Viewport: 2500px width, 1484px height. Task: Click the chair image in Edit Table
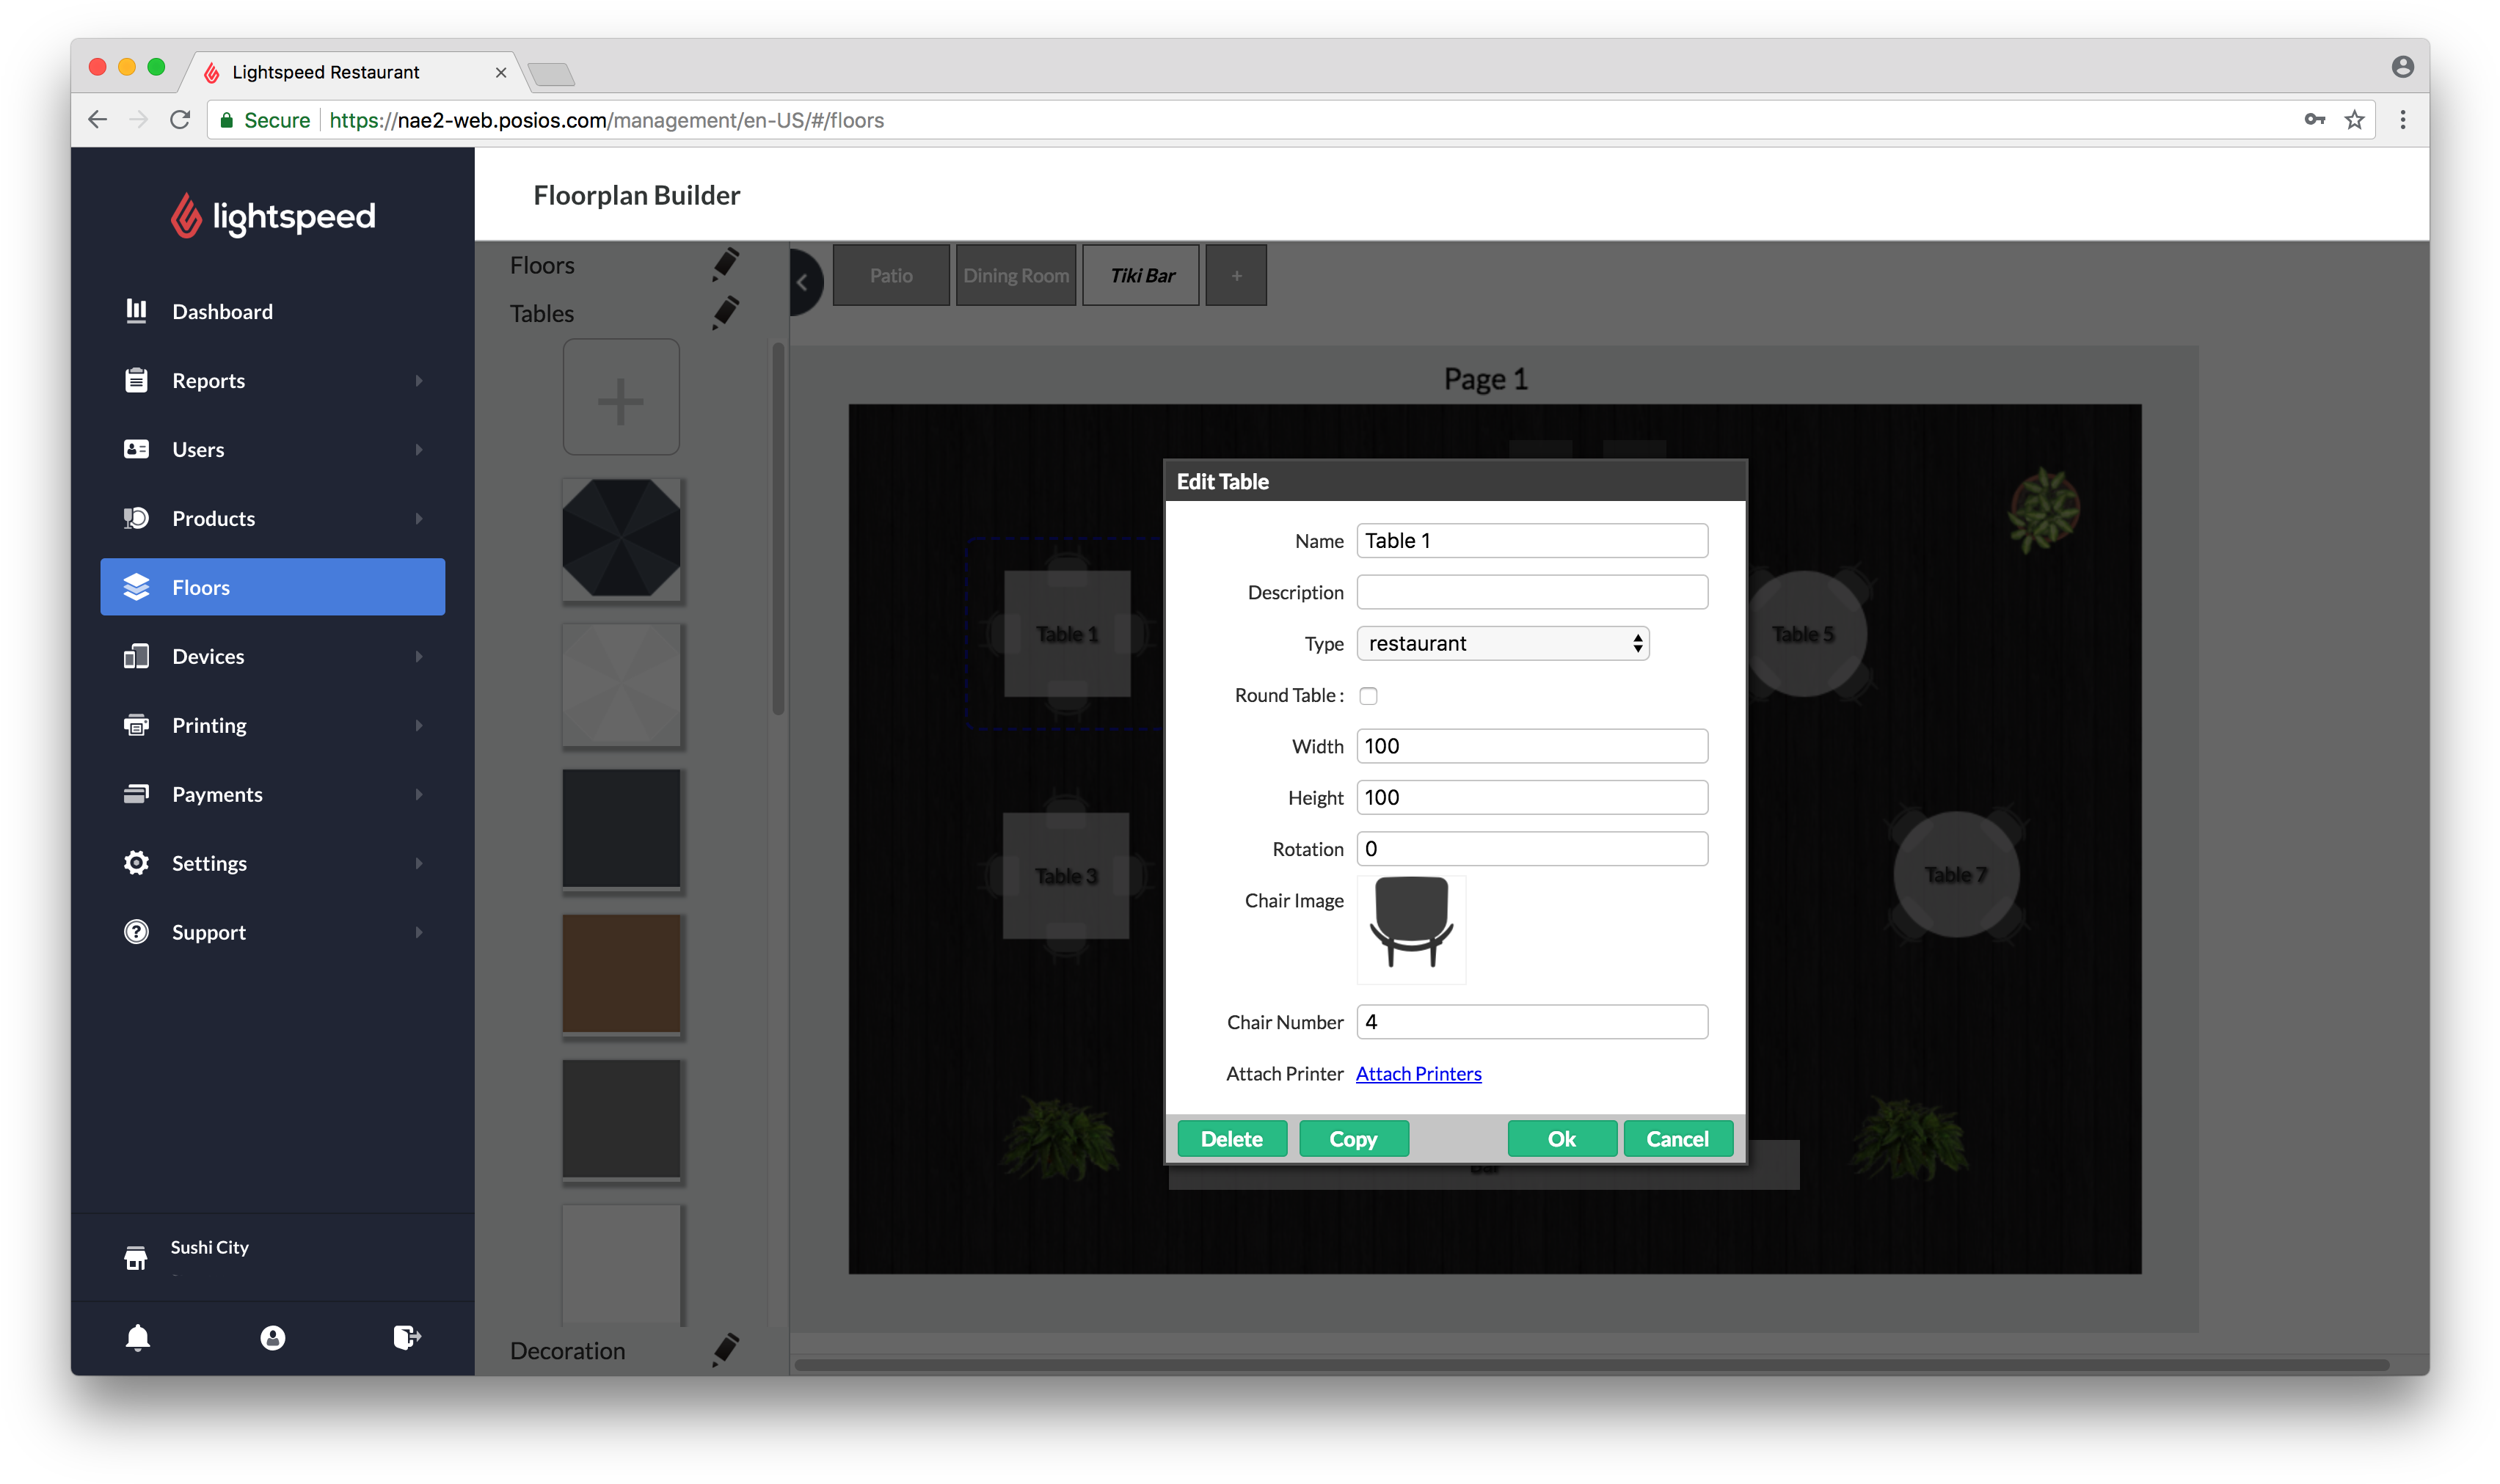pos(1411,929)
